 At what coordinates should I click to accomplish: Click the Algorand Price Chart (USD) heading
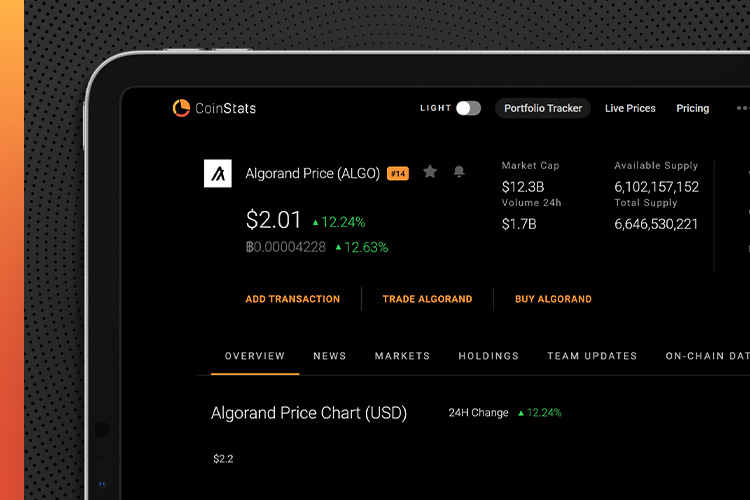[x=309, y=413]
